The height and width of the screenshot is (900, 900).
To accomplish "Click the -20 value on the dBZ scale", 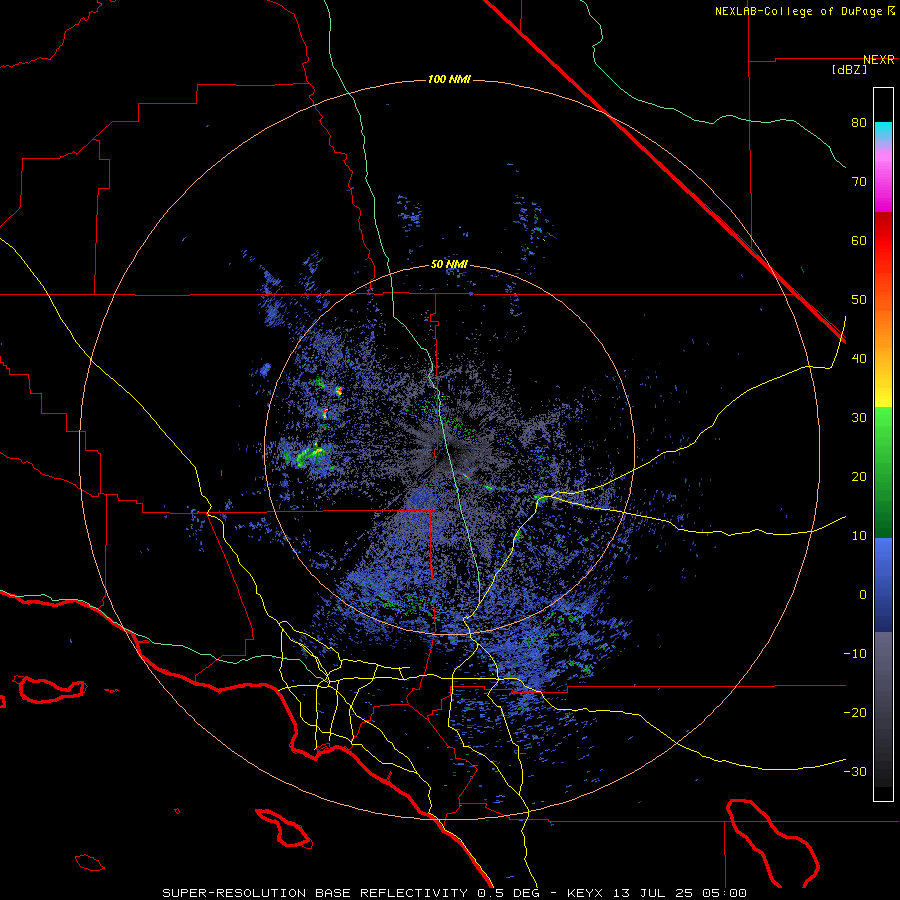I will coord(855,713).
